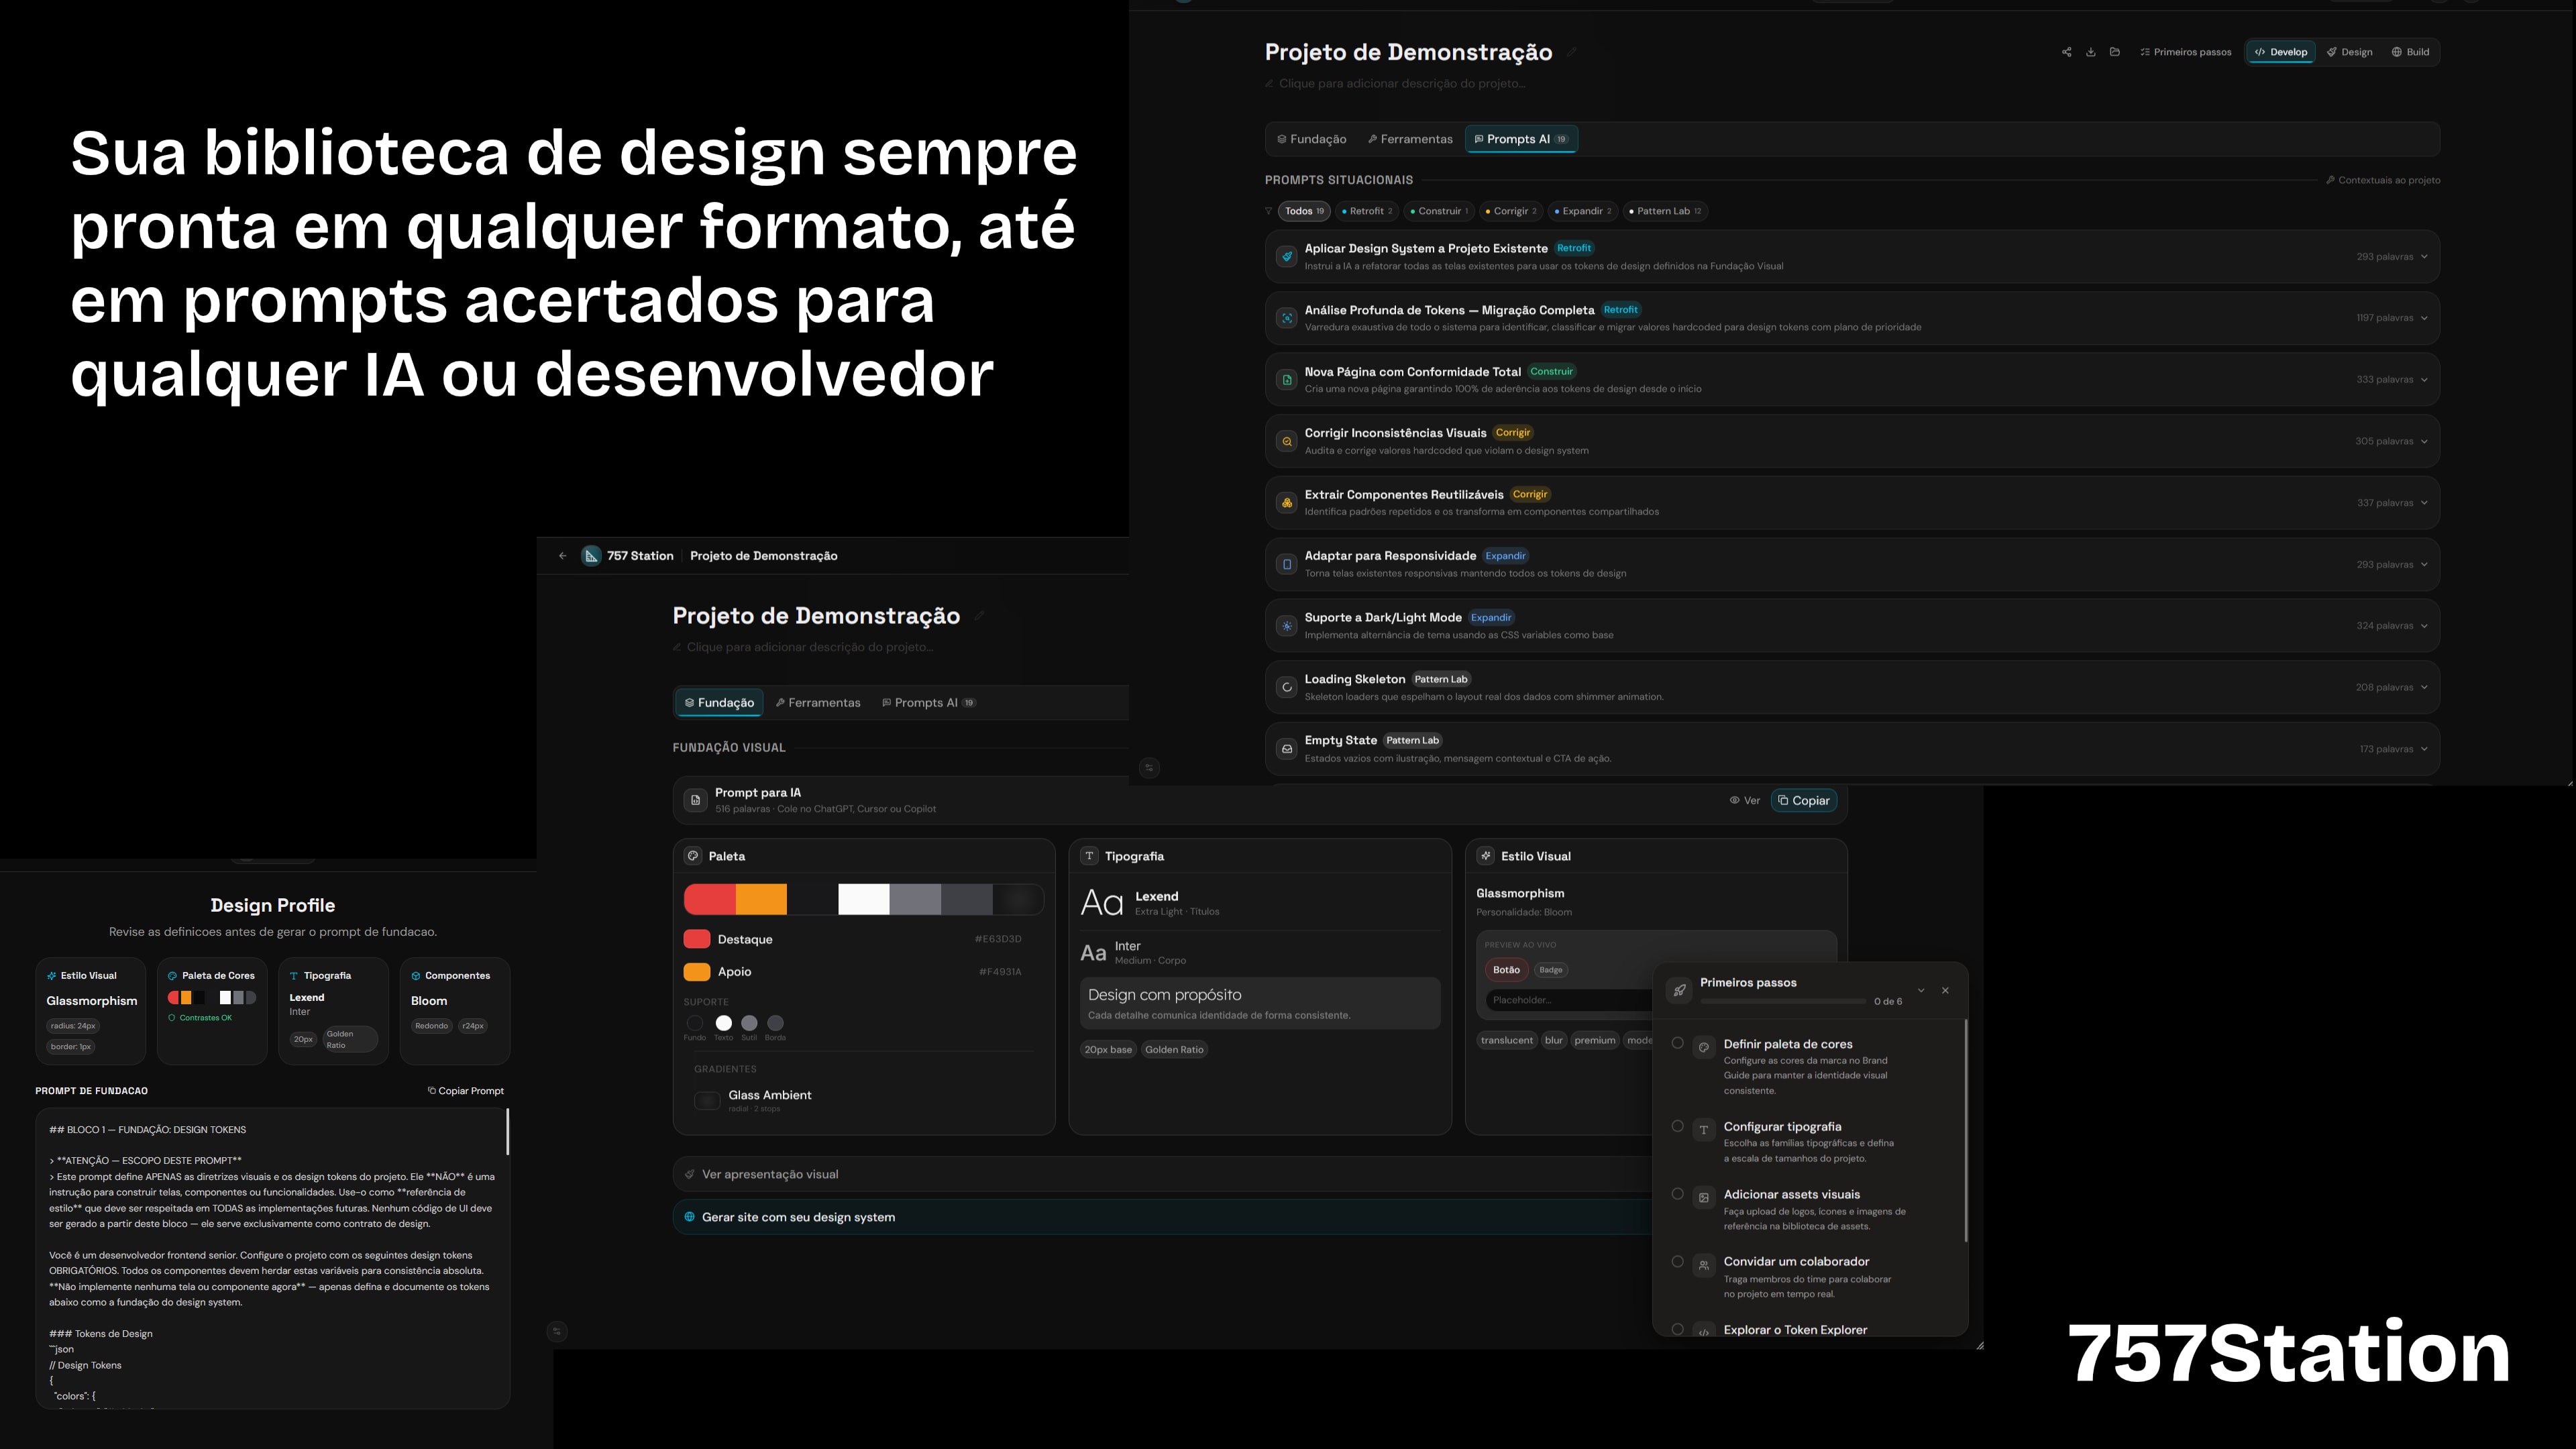2576x1449 pixels.
Task: Click the pencil icon next to Prompts AI project title
Action: coord(1571,52)
